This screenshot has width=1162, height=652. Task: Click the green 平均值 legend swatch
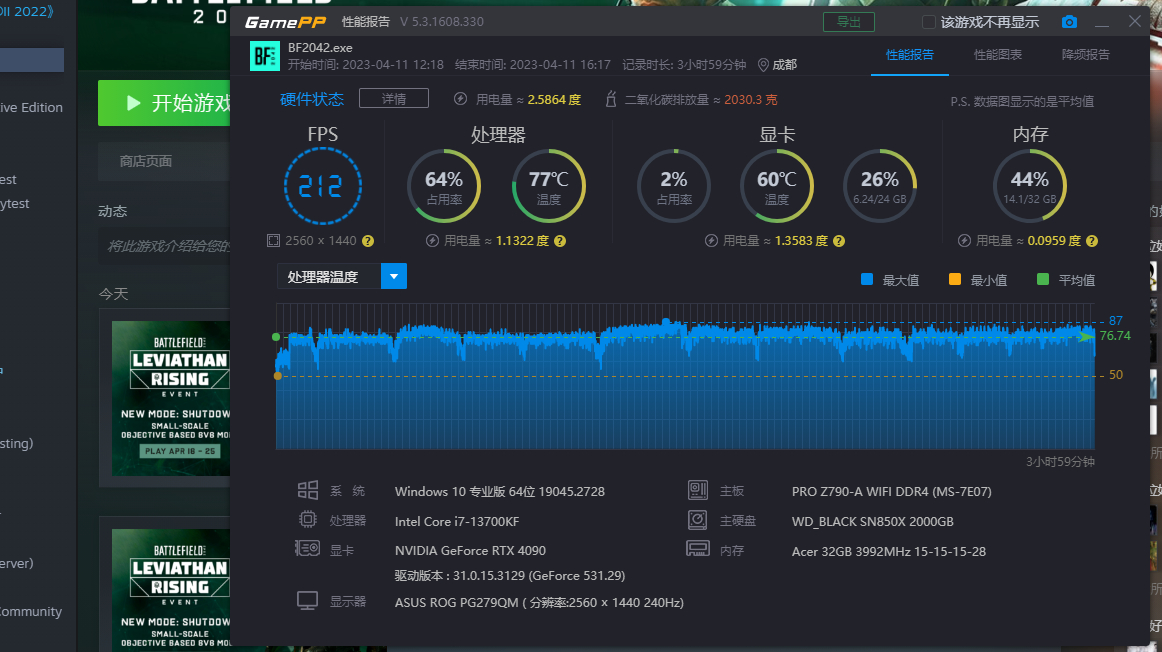point(1043,279)
